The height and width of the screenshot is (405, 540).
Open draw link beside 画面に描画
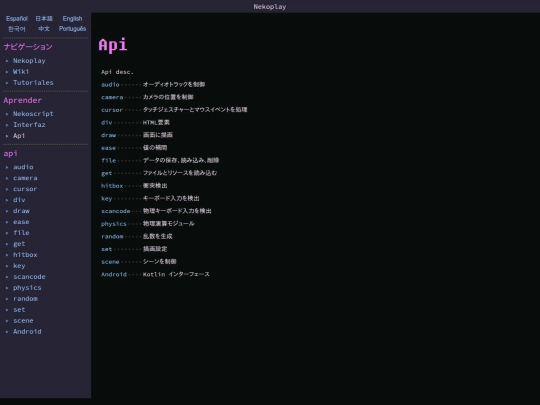tap(108, 135)
